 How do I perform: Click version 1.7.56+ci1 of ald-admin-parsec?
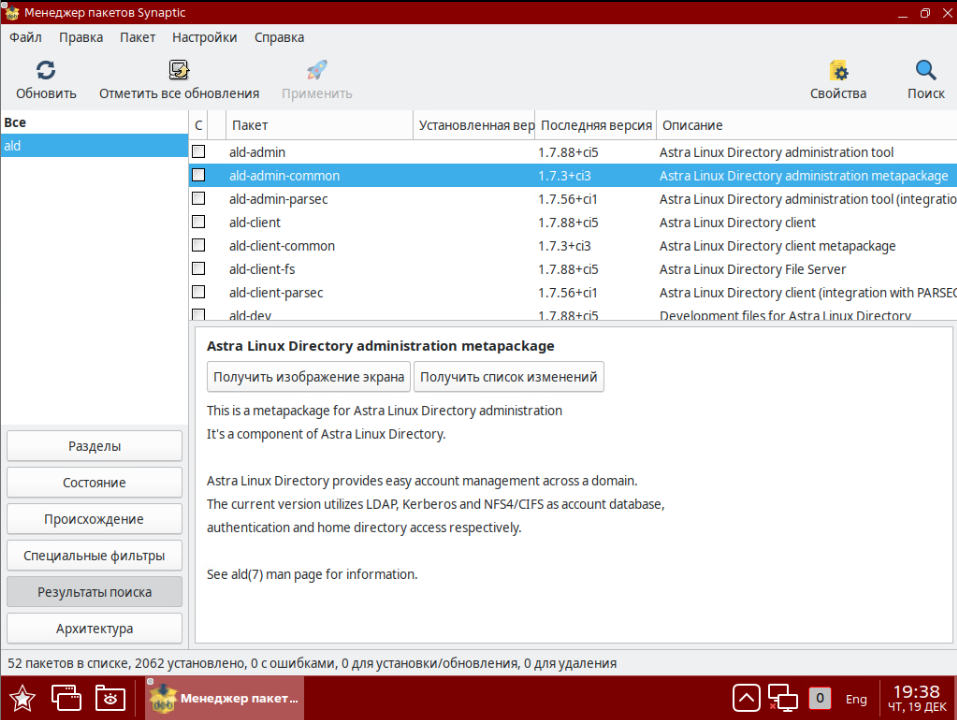(568, 199)
